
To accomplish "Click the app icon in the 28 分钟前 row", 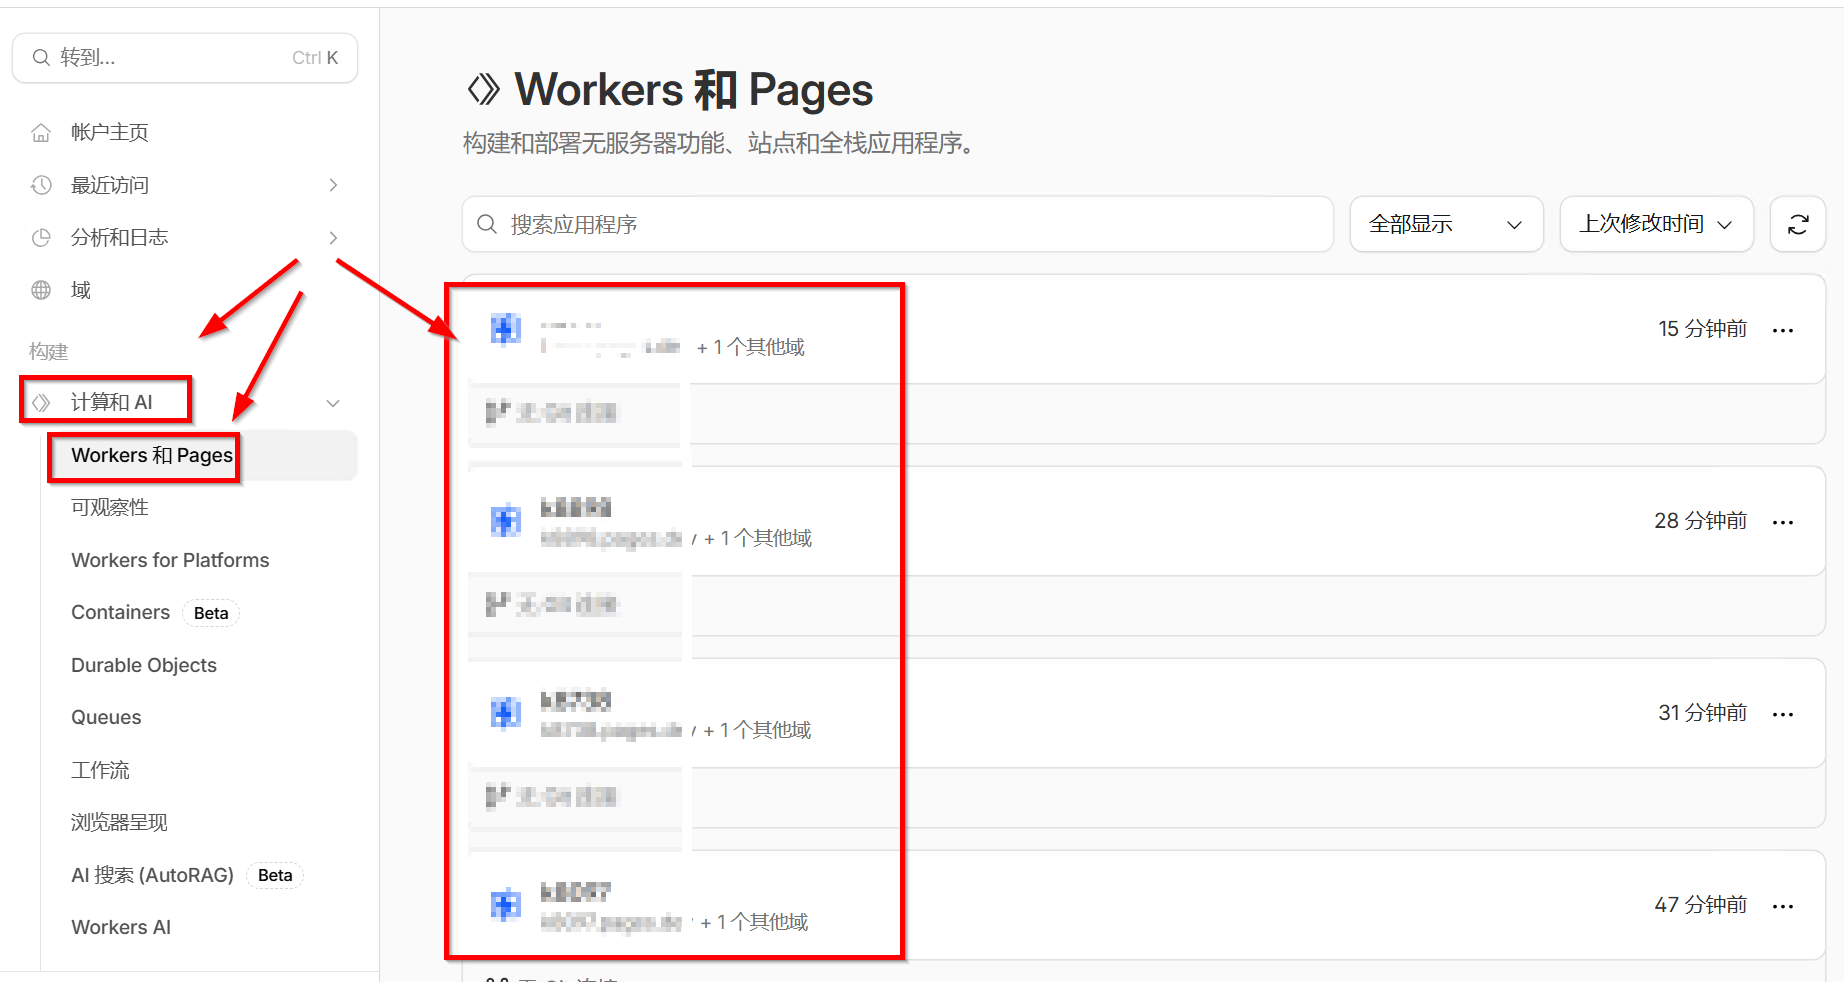I will [506, 521].
